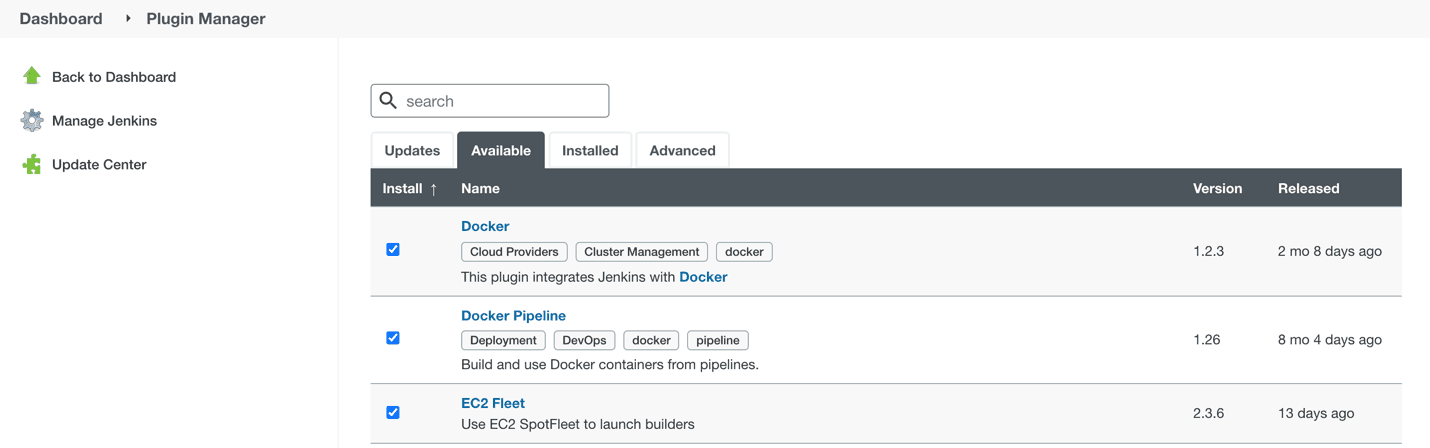This screenshot has height=448, width=1430.
Task: Click the magnifying glass search icon
Action: [389, 101]
